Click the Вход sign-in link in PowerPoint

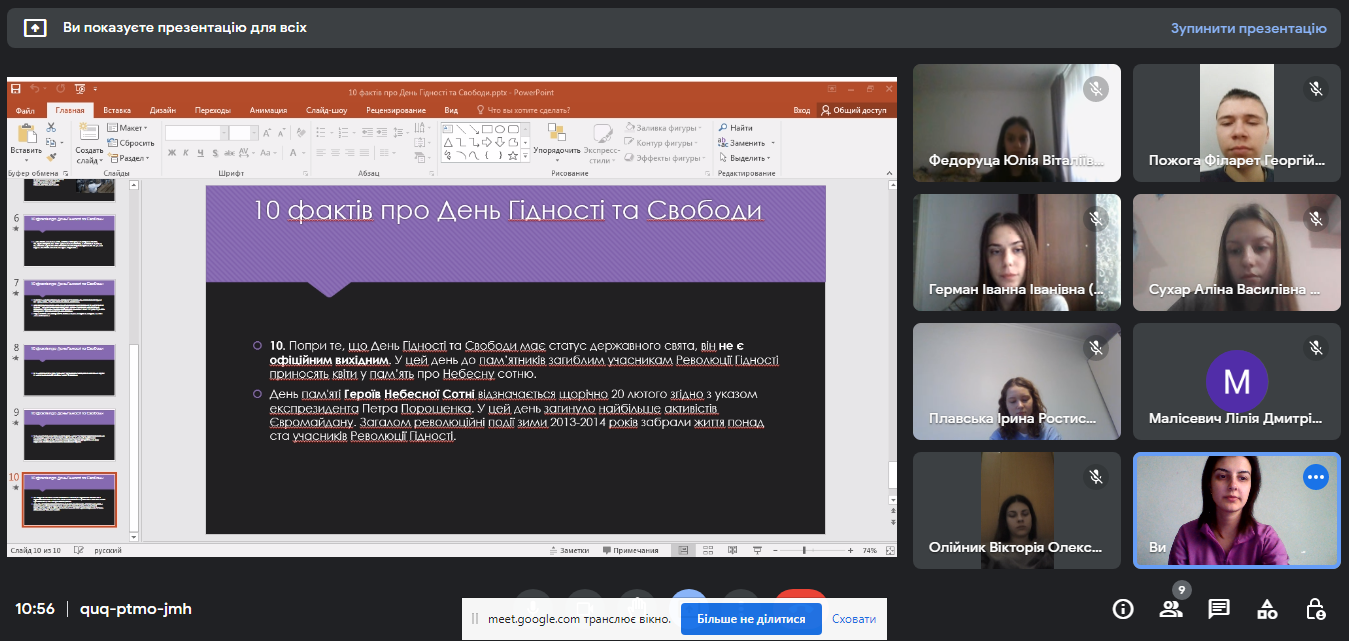[x=801, y=110]
